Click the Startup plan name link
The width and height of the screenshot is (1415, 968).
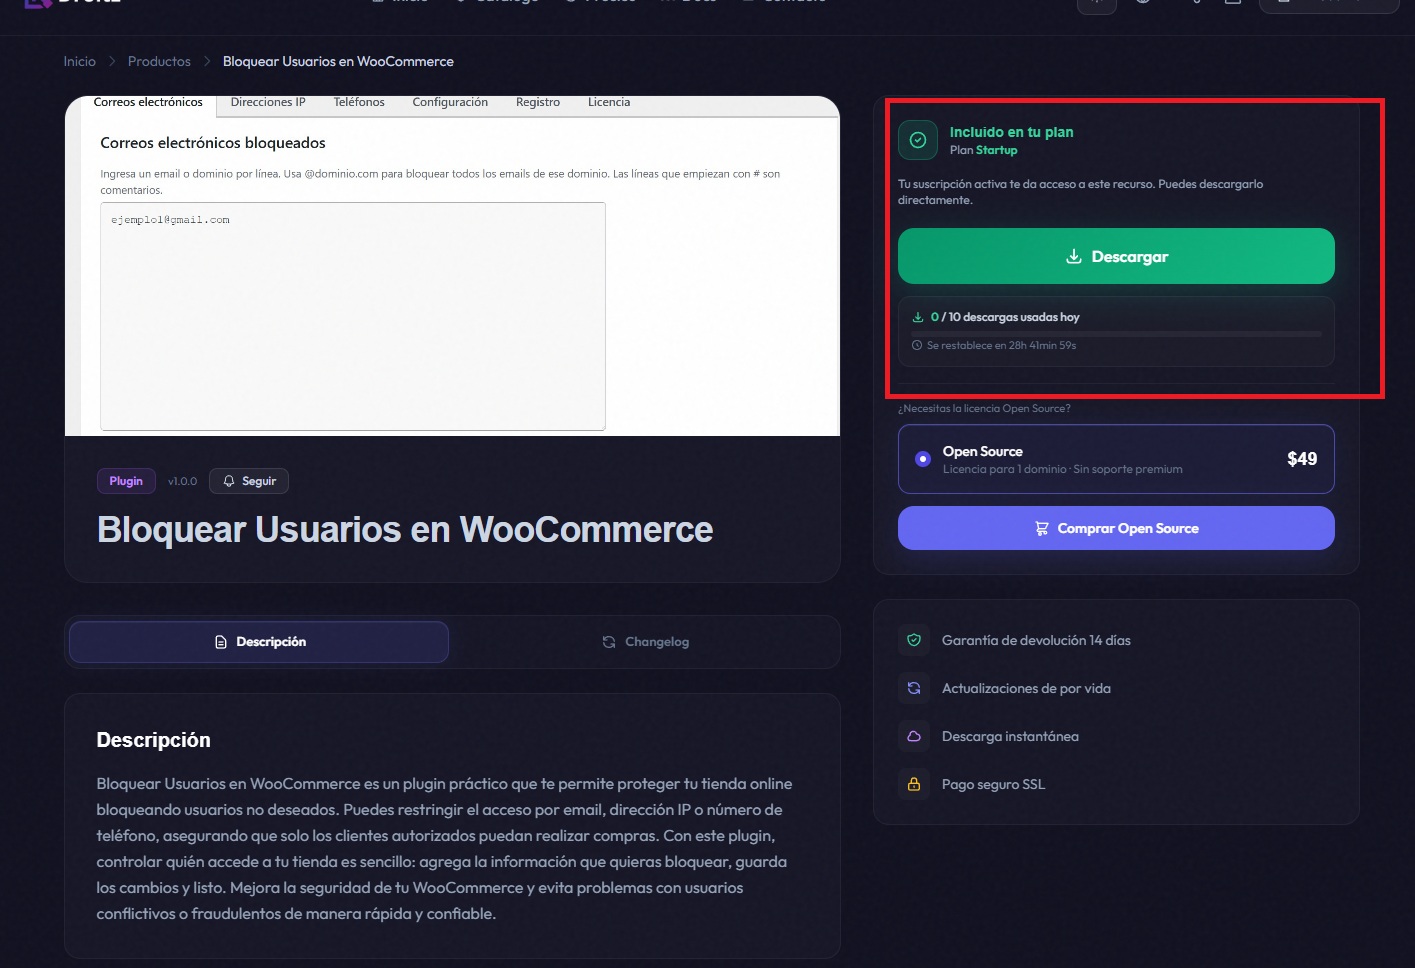point(996,150)
